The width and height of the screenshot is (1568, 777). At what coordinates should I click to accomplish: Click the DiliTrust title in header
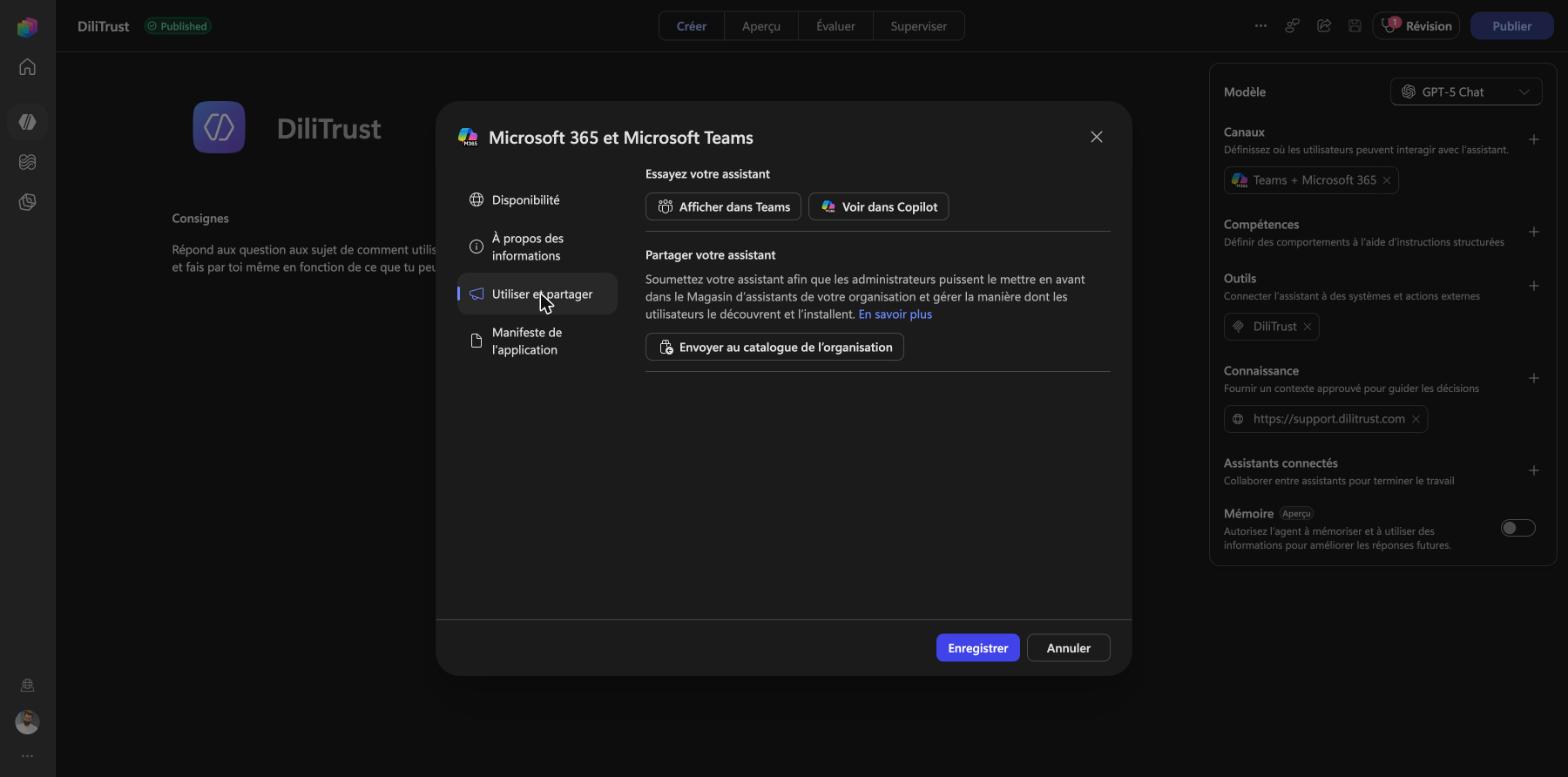pos(103,26)
